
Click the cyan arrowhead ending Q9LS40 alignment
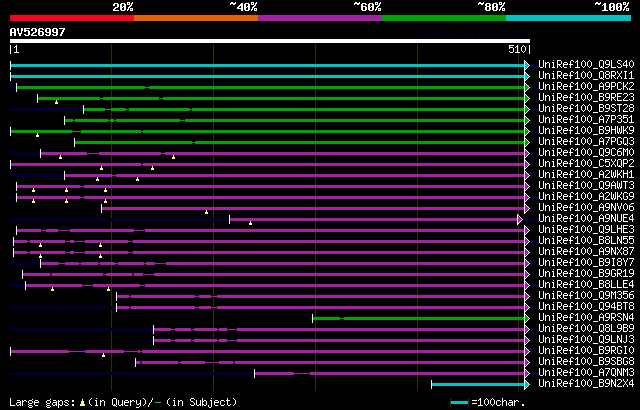[x=527, y=65]
